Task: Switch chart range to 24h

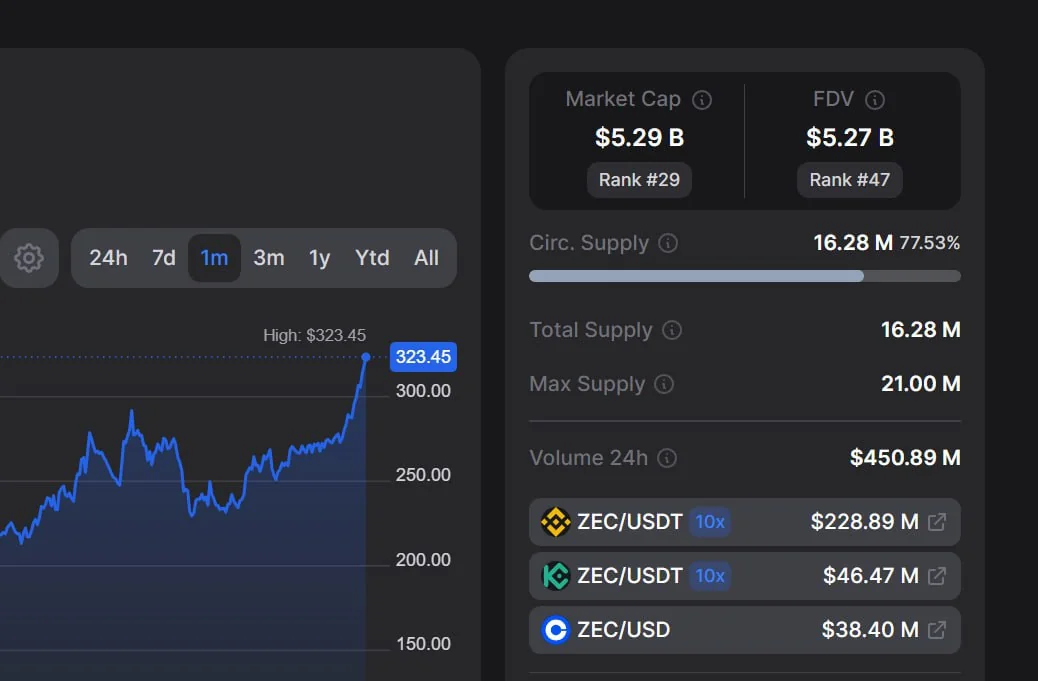Action: (x=108, y=258)
